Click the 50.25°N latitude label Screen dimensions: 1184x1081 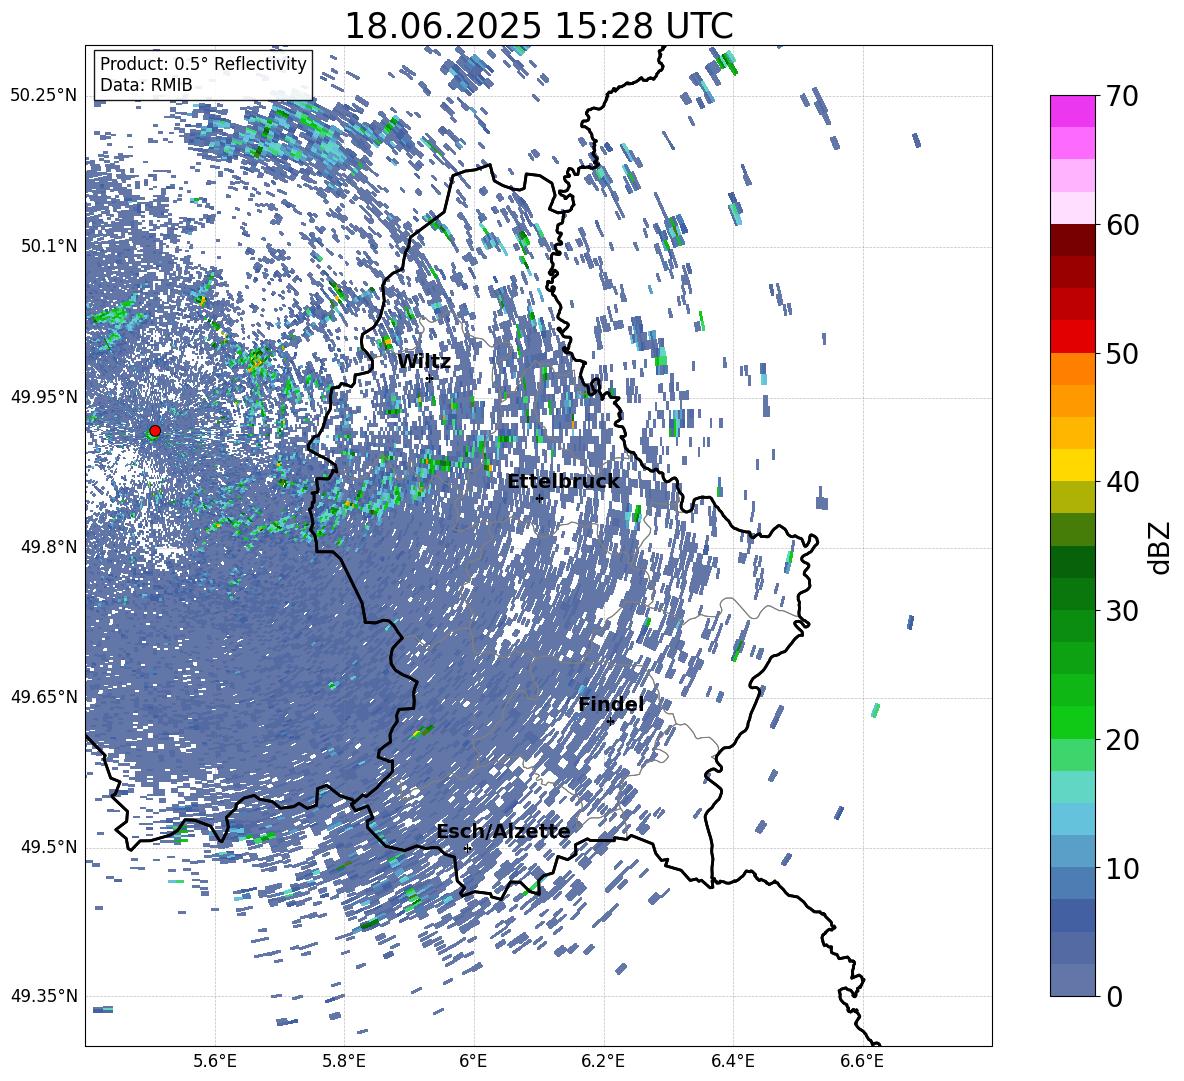pyautogui.click(x=44, y=96)
